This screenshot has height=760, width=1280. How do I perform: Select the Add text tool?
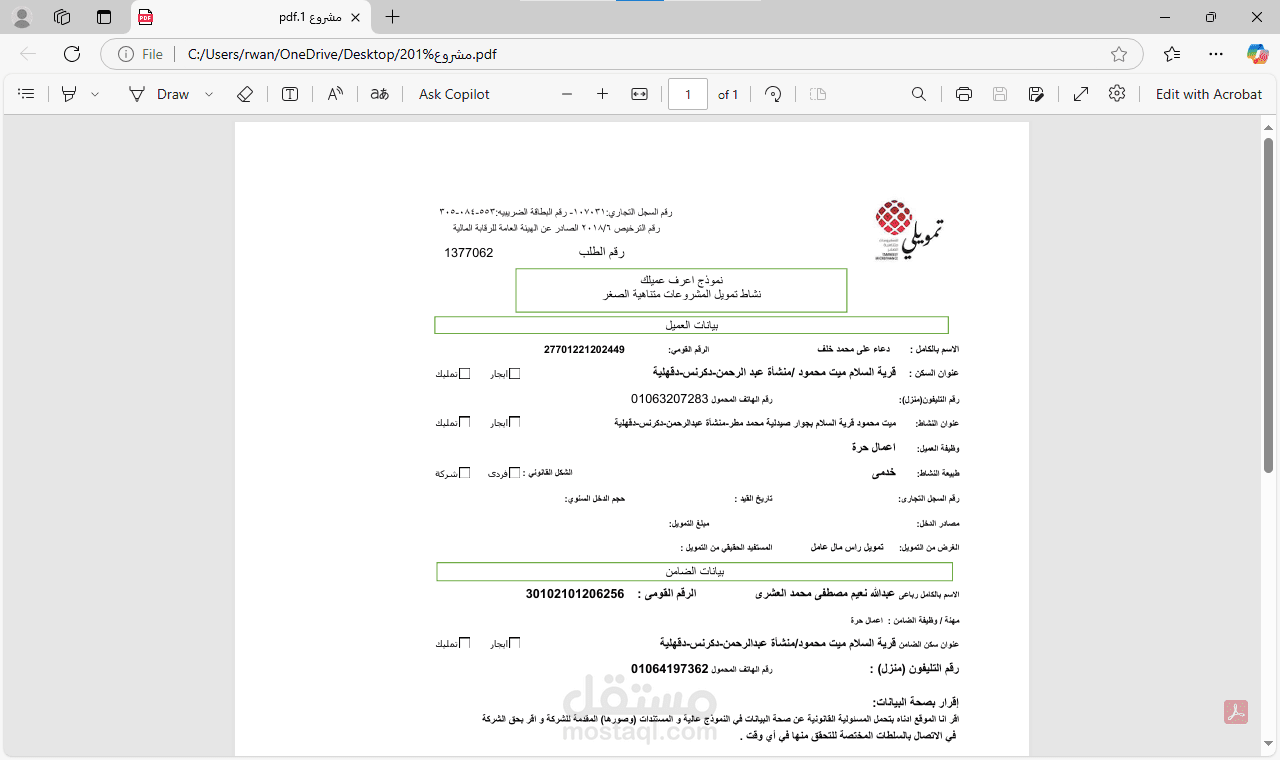[x=290, y=94]
